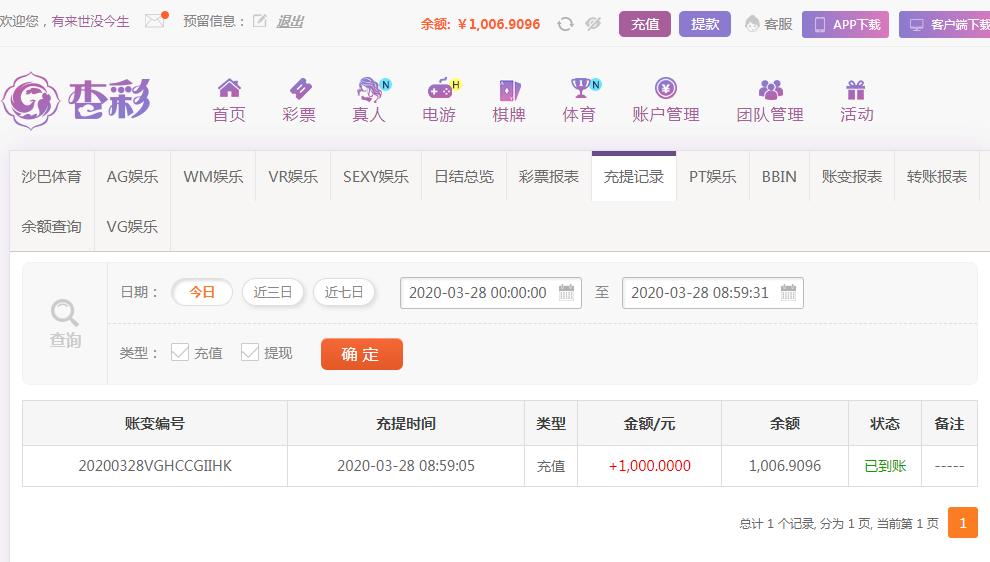Click the refresh balance icon
Screen dimensions: 990x562
click(x=565, y=24)
